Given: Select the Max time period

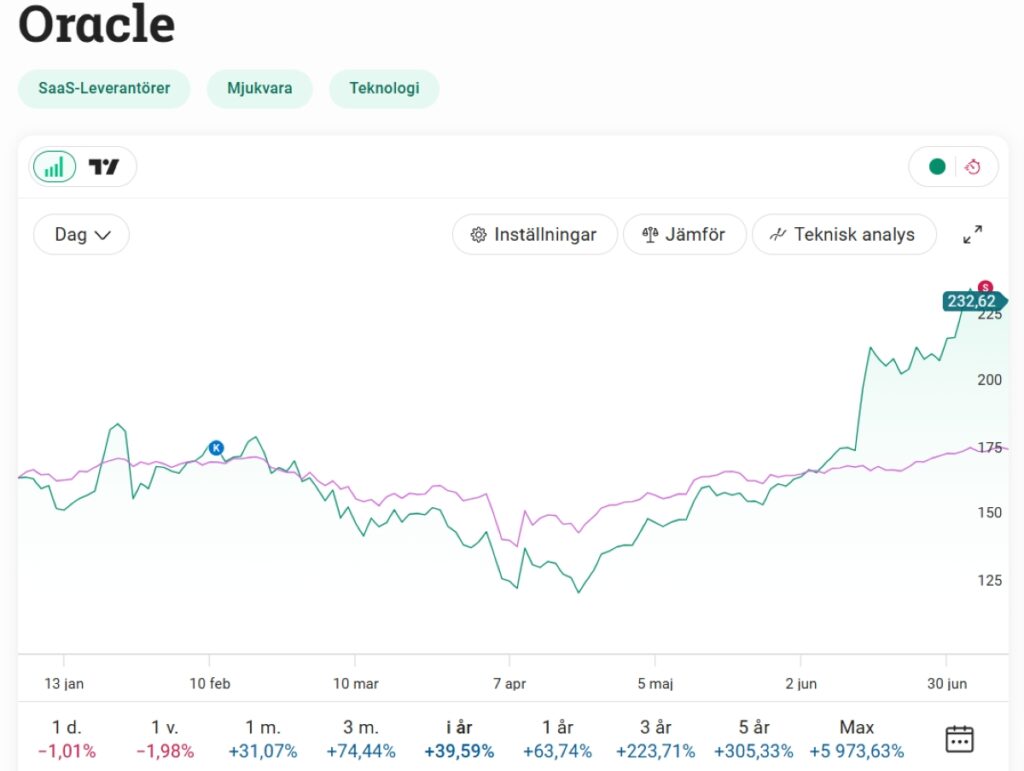Looking at the screenshot, I should (x=857, y=739).
